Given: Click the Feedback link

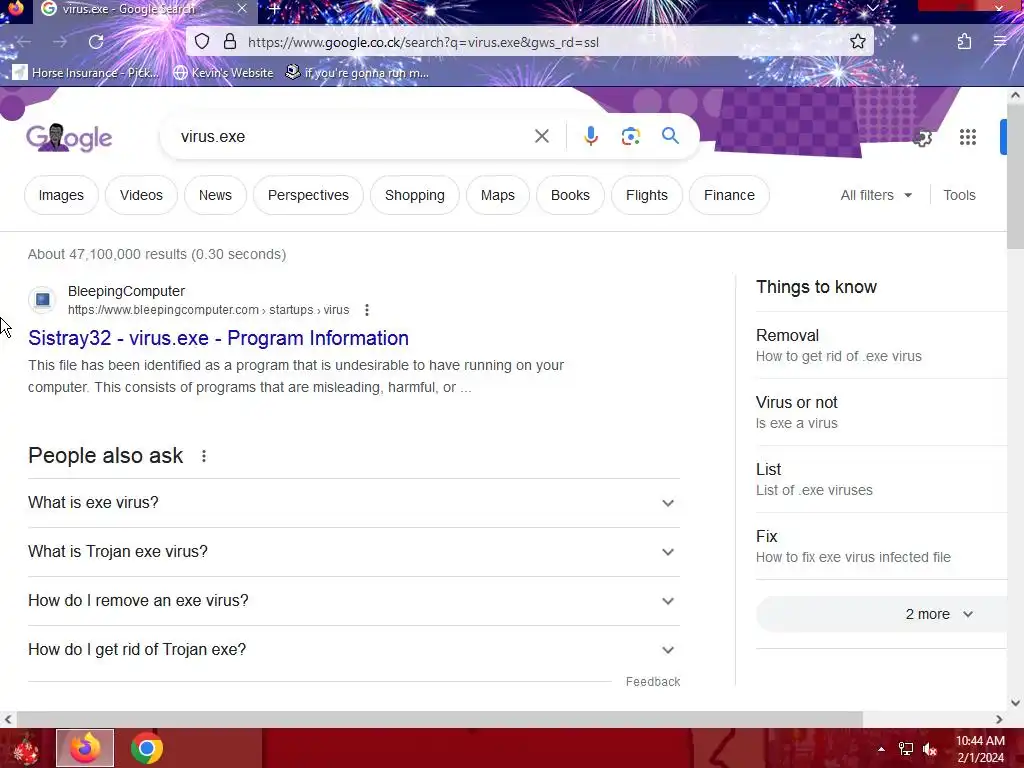Looking at the screenshot, I should (x=653, y=682).
